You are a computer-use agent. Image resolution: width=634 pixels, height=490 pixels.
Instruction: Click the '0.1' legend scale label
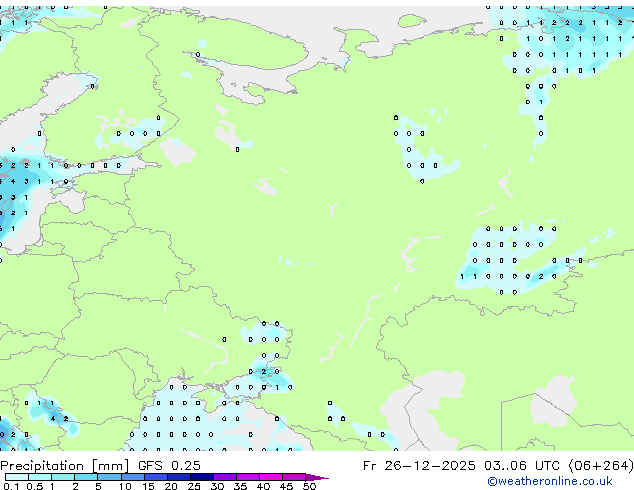pos(11,486)
